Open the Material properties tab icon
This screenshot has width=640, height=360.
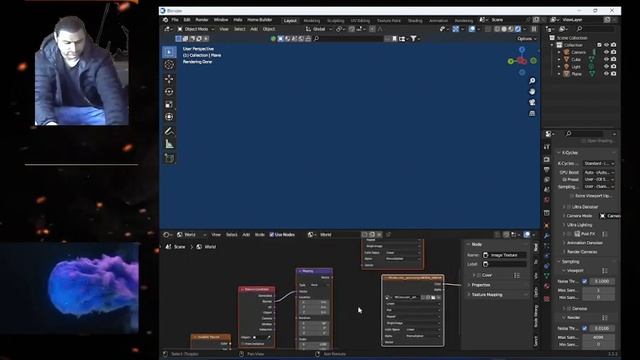tap(547, 287)
